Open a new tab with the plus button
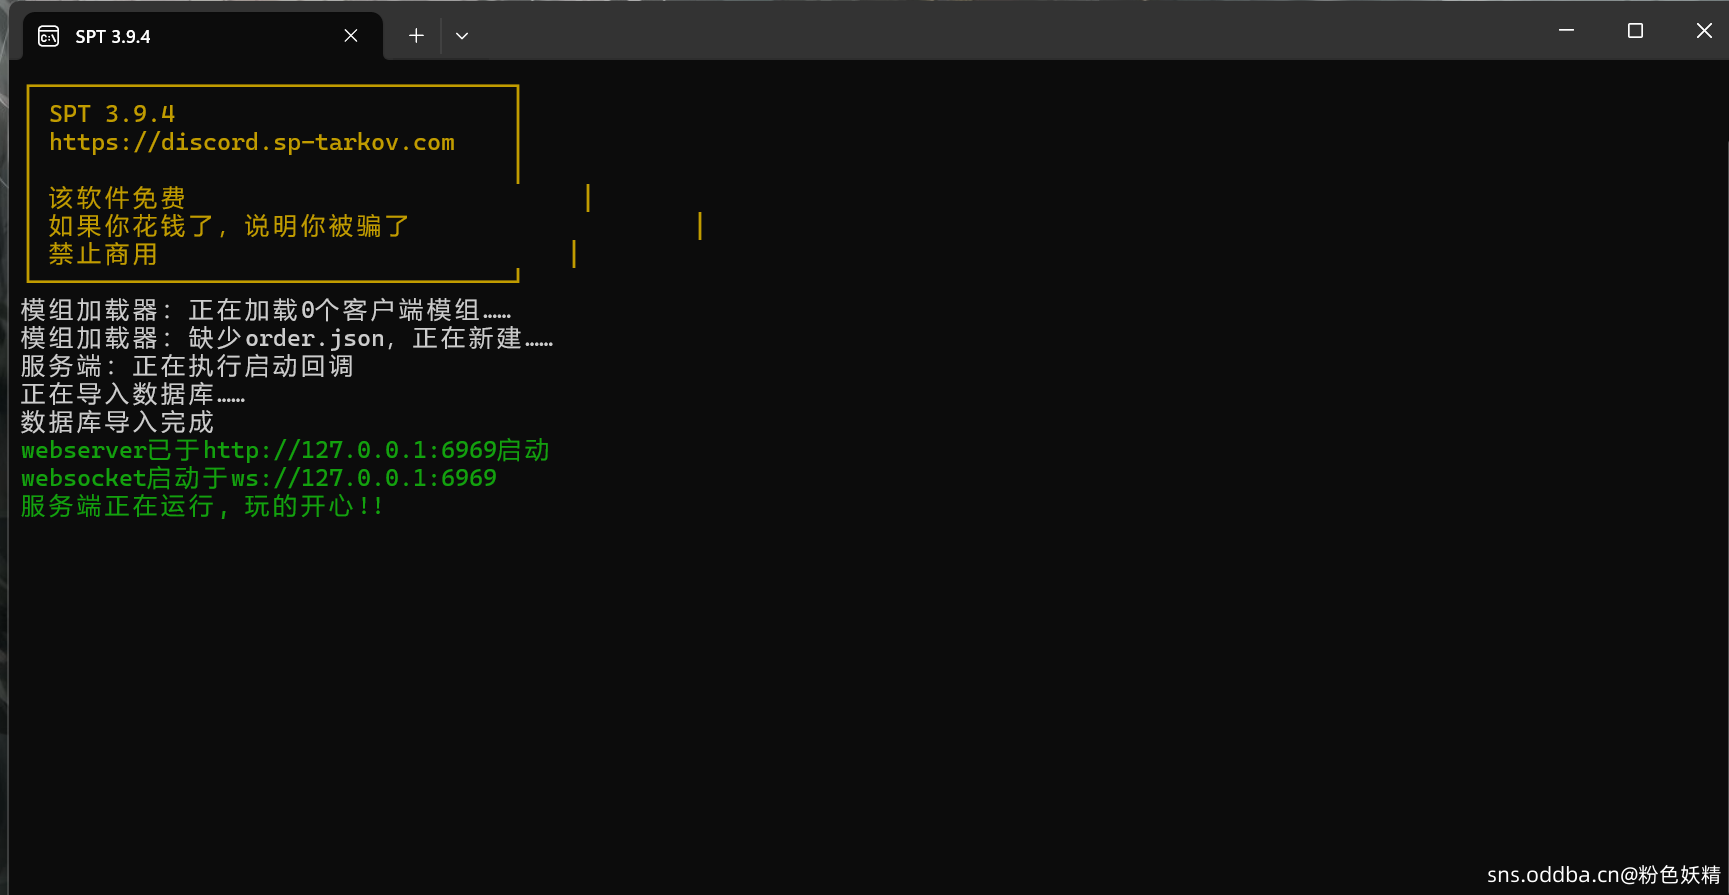This screenshot has width=1729, height=895. [416, 36]
